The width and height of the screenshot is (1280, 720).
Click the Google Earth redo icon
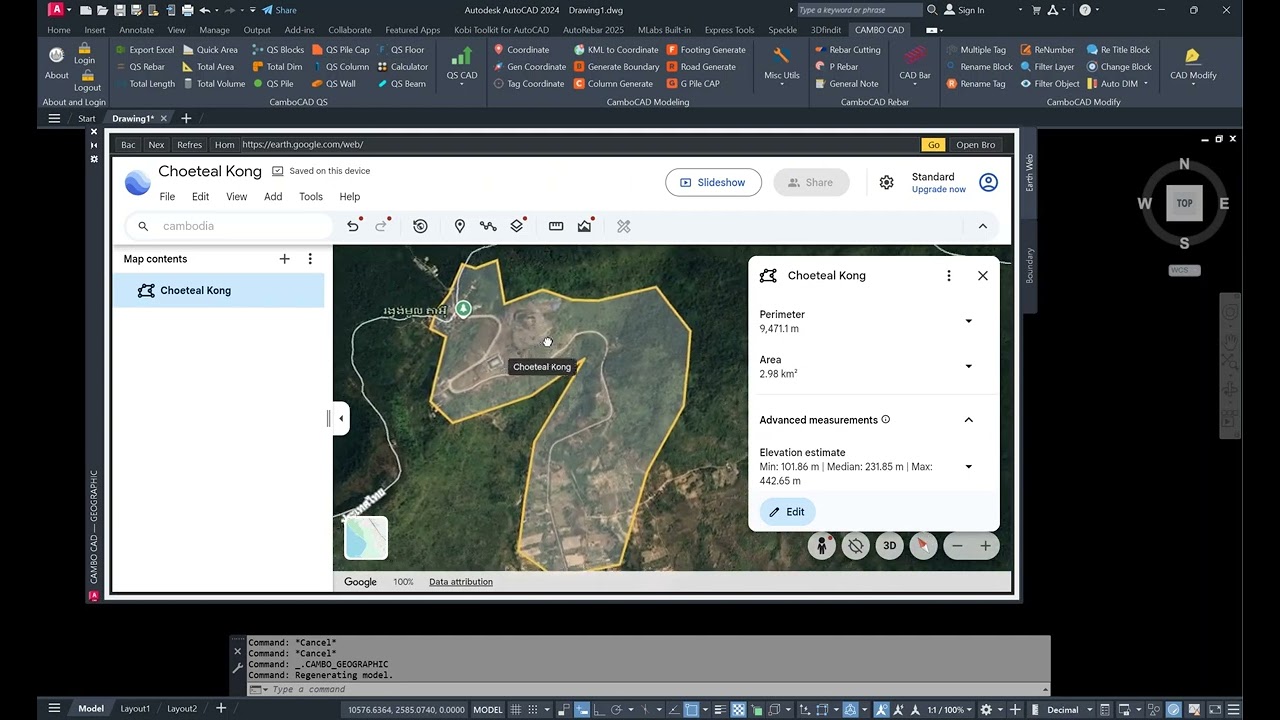click(381, 226)
